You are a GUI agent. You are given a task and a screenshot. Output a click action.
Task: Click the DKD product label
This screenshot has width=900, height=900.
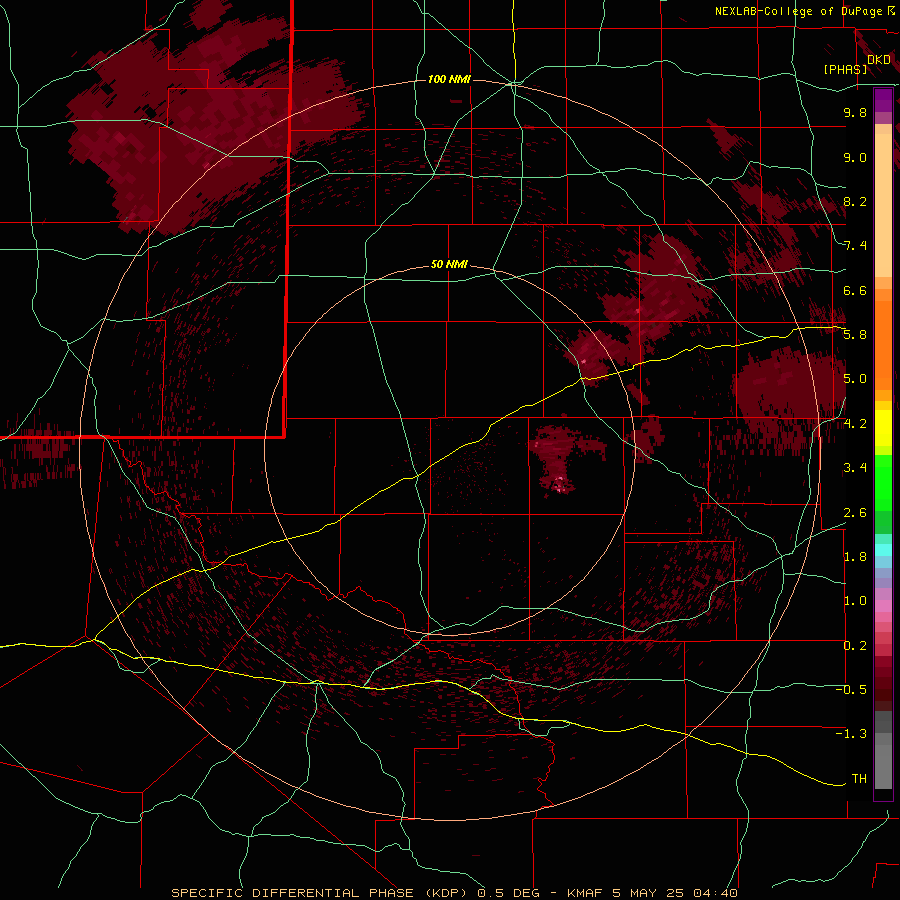(879, 59)
